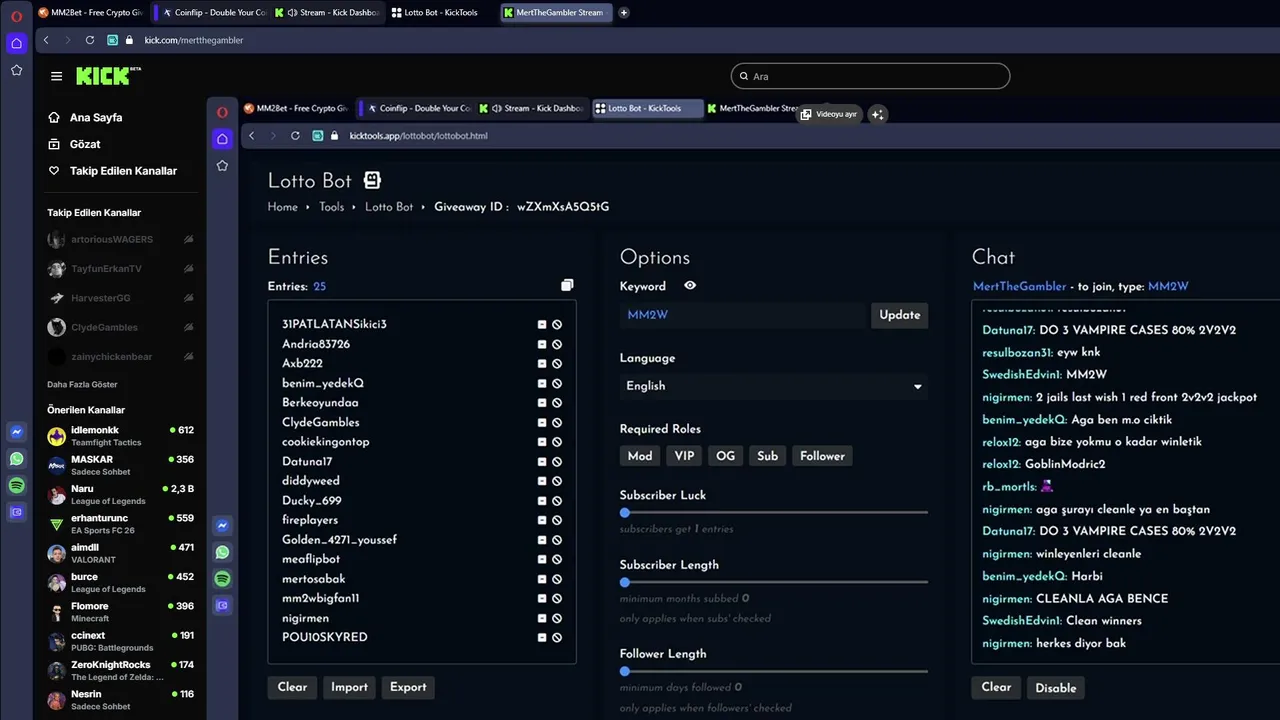Ban ClydeGambles from the entries list
Viewport: 1280px width, 720px height.
[x=557, y=422]
